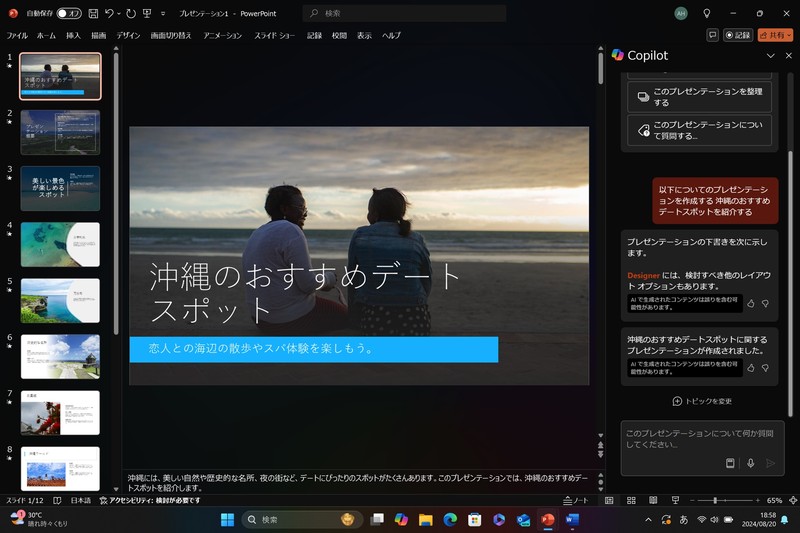This screenshot has width=800, height=533.
Task: Open Customize Quick Access Toolbar dropdown
Action: click(x=163, y=14)
